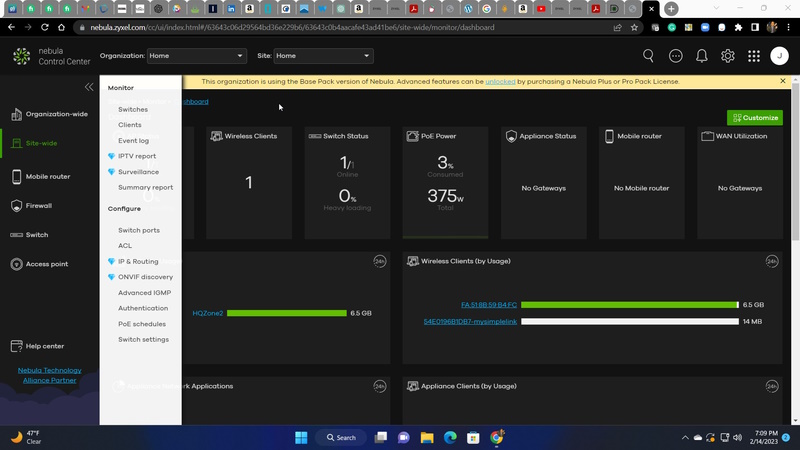Image resolution: width=800 pixels, height=450 pixels.
Task: Open the HQZone2 link
Action: 208,313
